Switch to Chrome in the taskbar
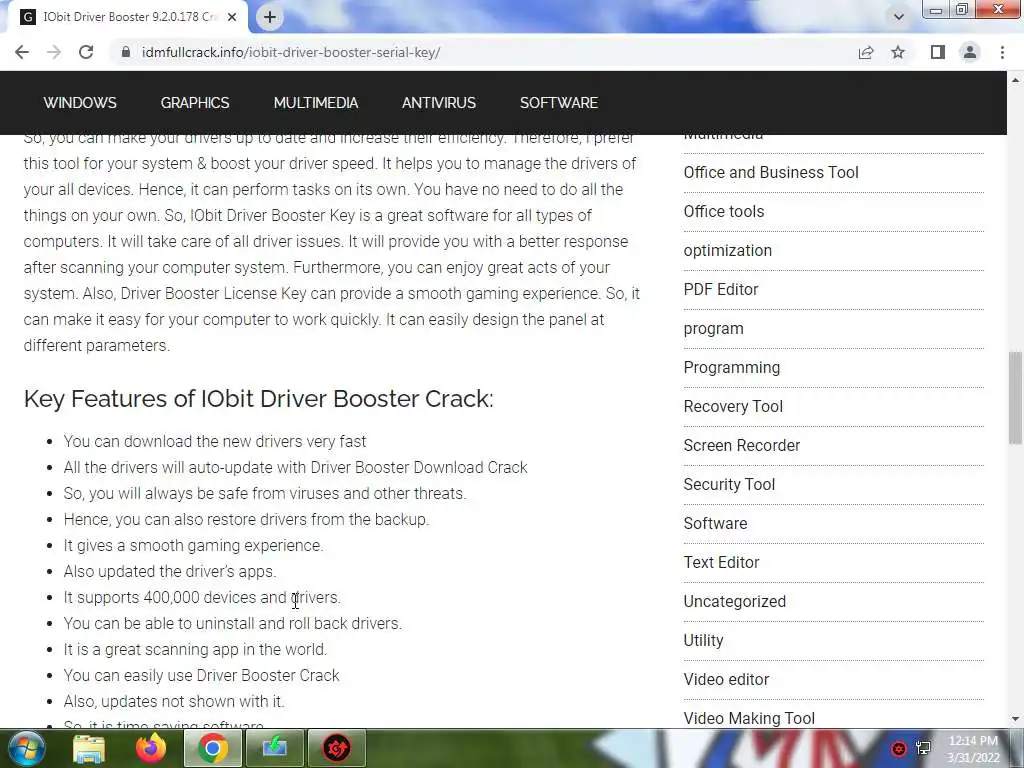 [212, 748]
